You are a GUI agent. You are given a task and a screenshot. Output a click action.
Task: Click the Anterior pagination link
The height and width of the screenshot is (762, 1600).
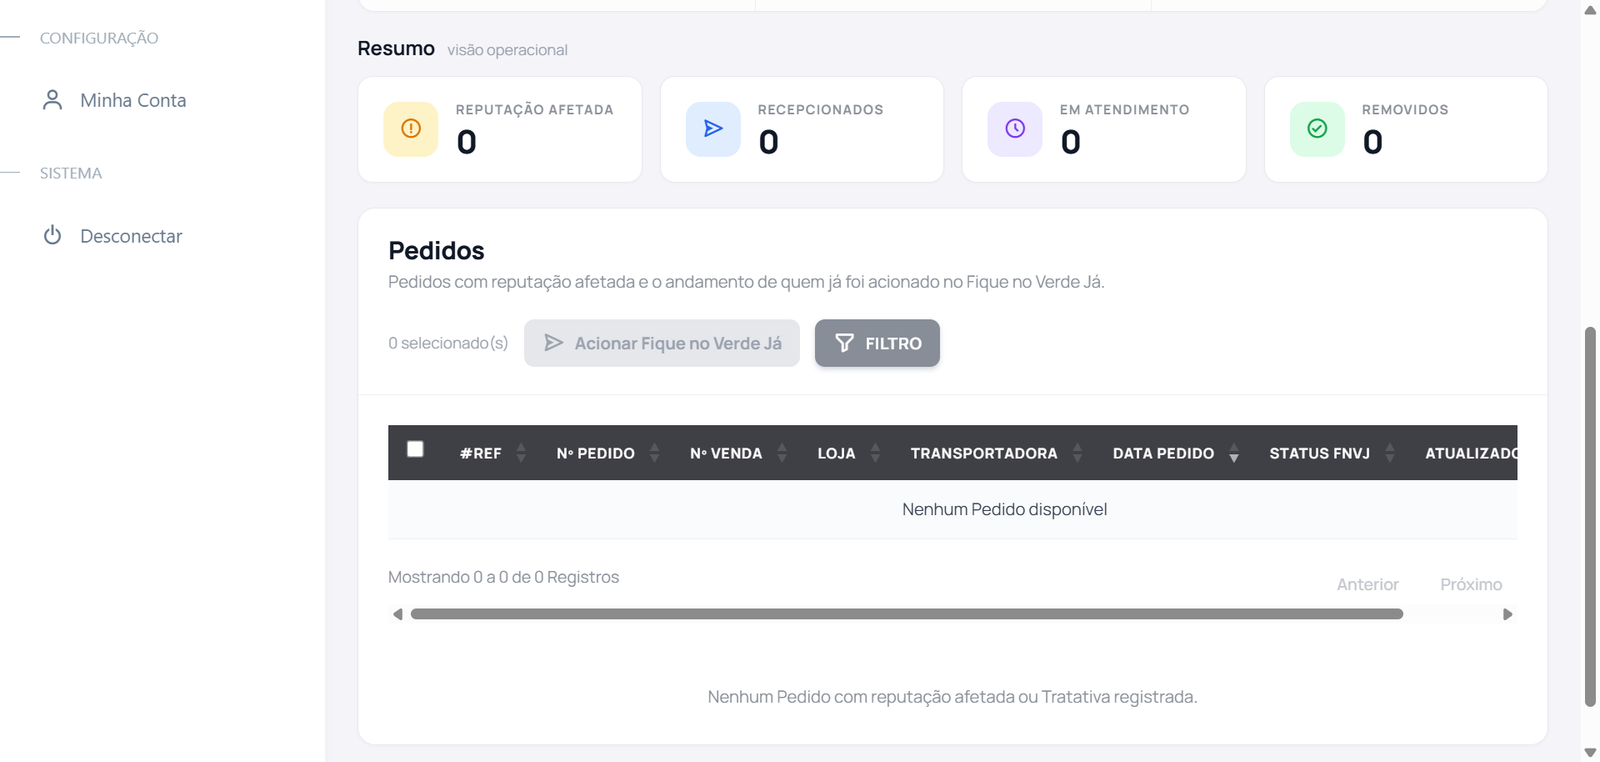pos(1367,585)
